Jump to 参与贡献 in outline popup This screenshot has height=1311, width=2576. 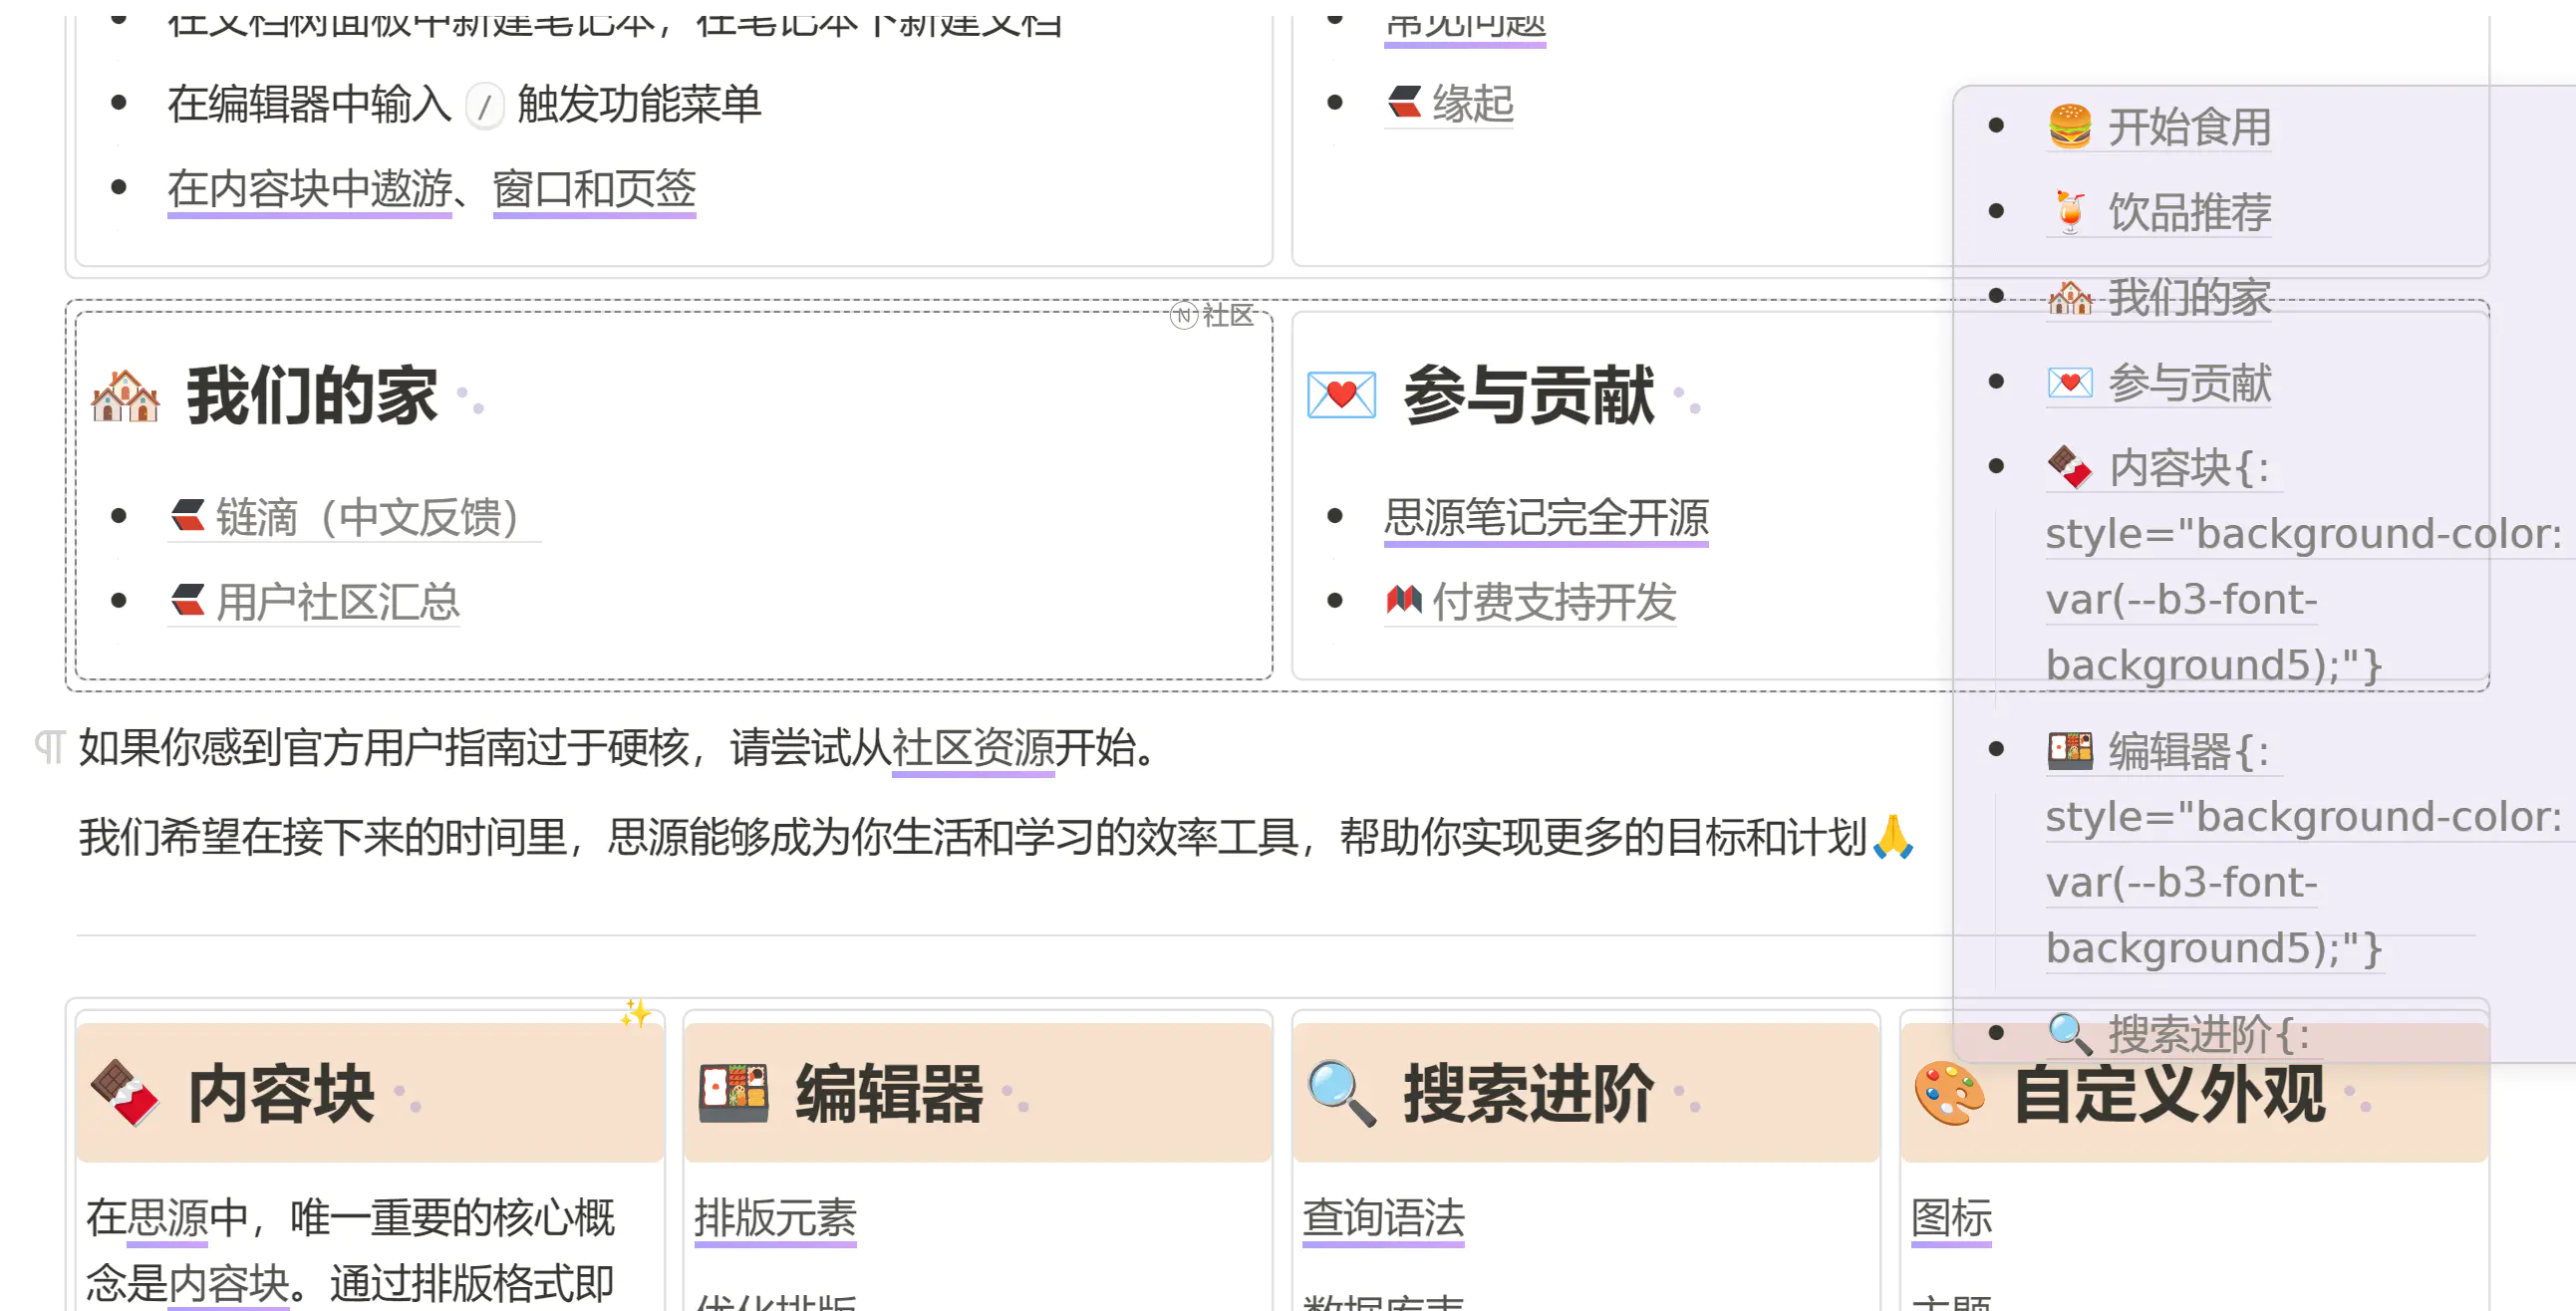point(2188,383)
